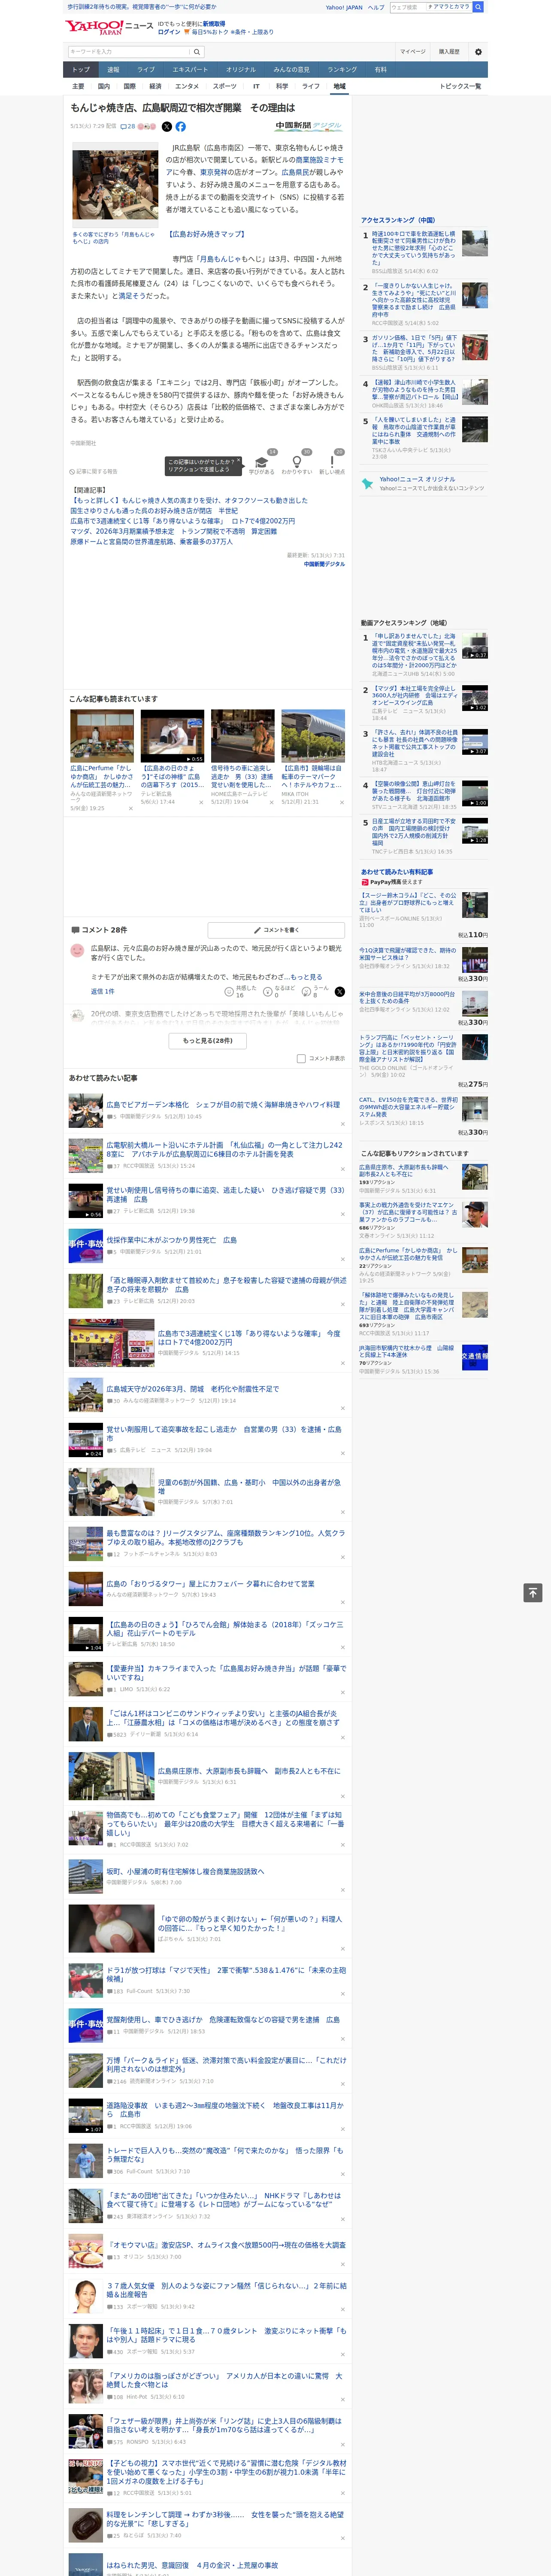The image size is (551, 2576).
Task: Click the 購入履歴 link
Action: [x=449, y=52]
